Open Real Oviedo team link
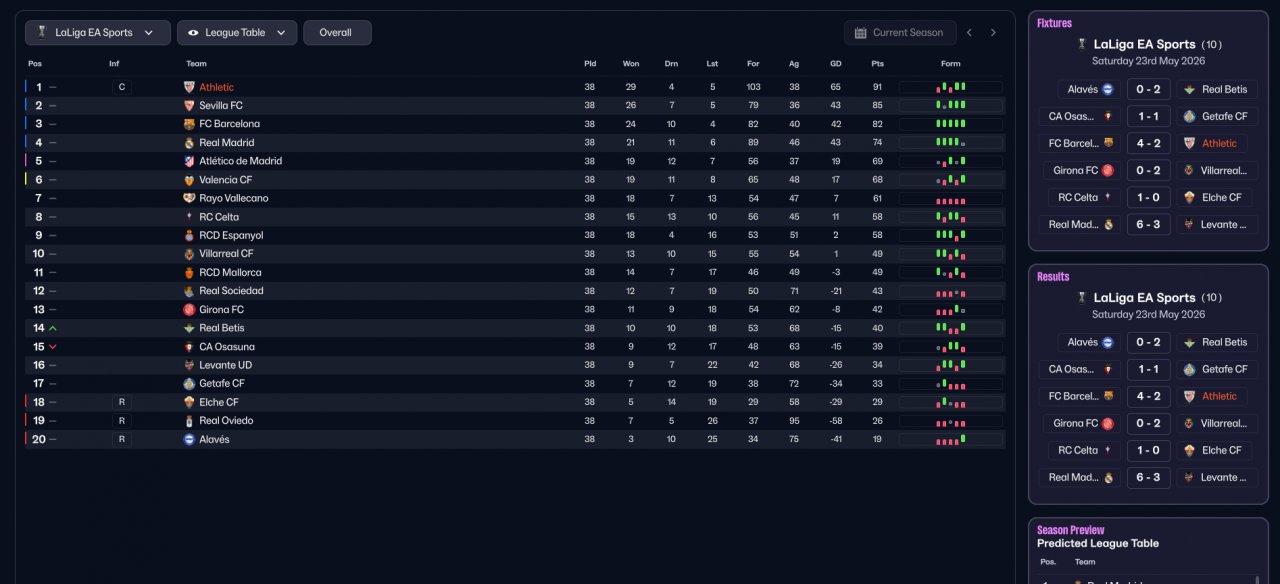 tap(226, 421)
